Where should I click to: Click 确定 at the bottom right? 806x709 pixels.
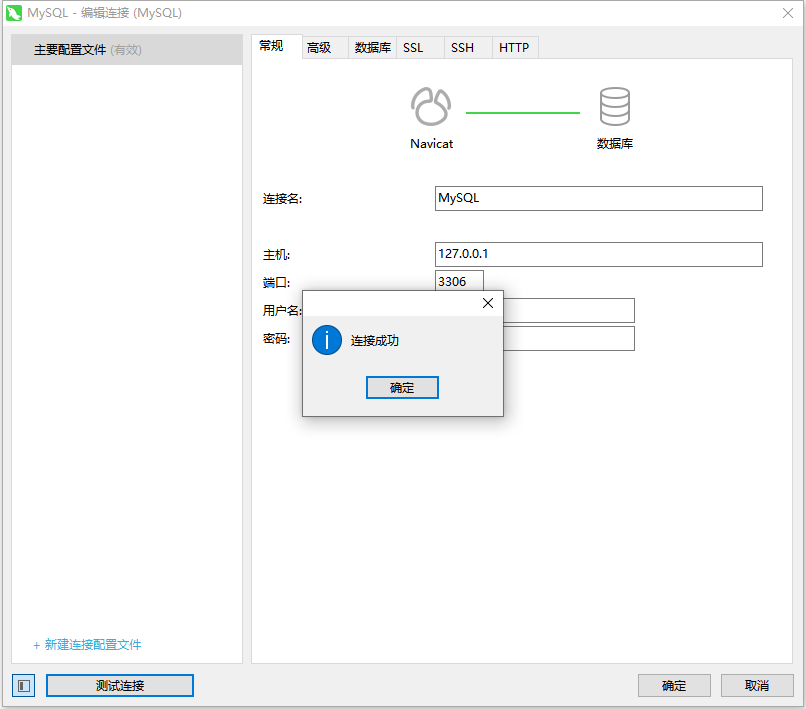click(x=674, y=685)
